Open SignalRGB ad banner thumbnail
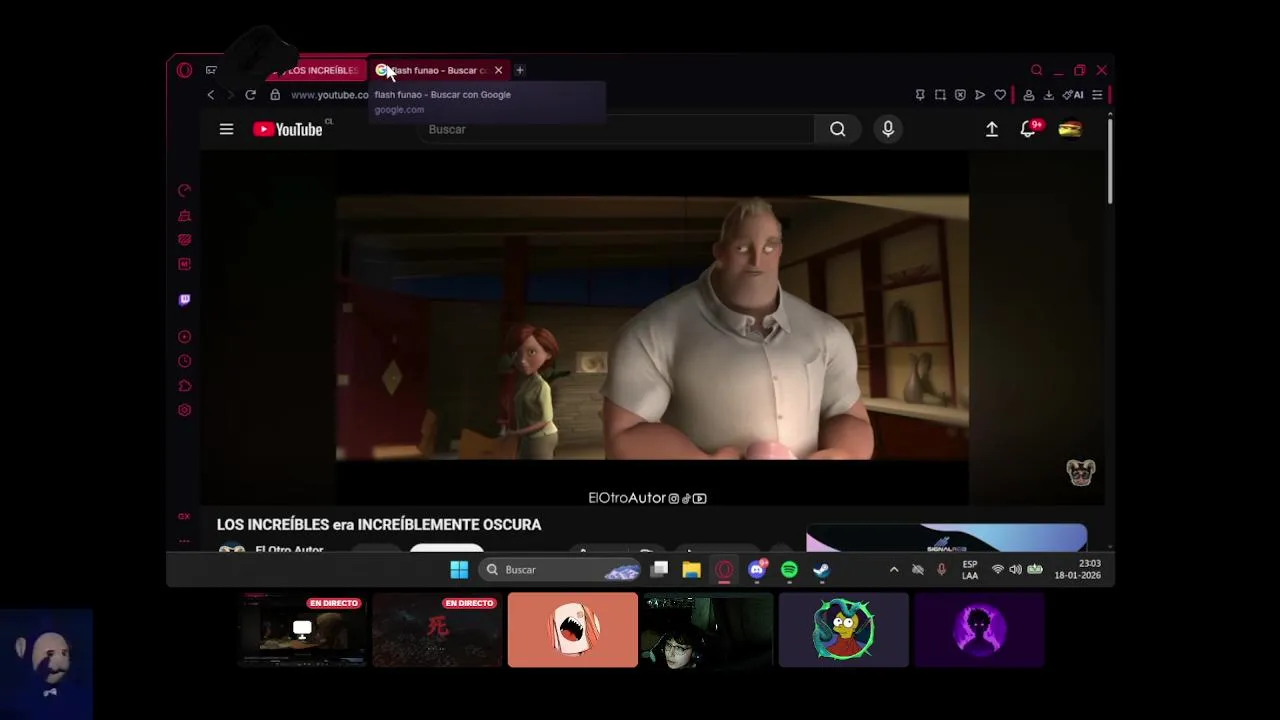Screen dimensions: 1280x720 (946, 538)
